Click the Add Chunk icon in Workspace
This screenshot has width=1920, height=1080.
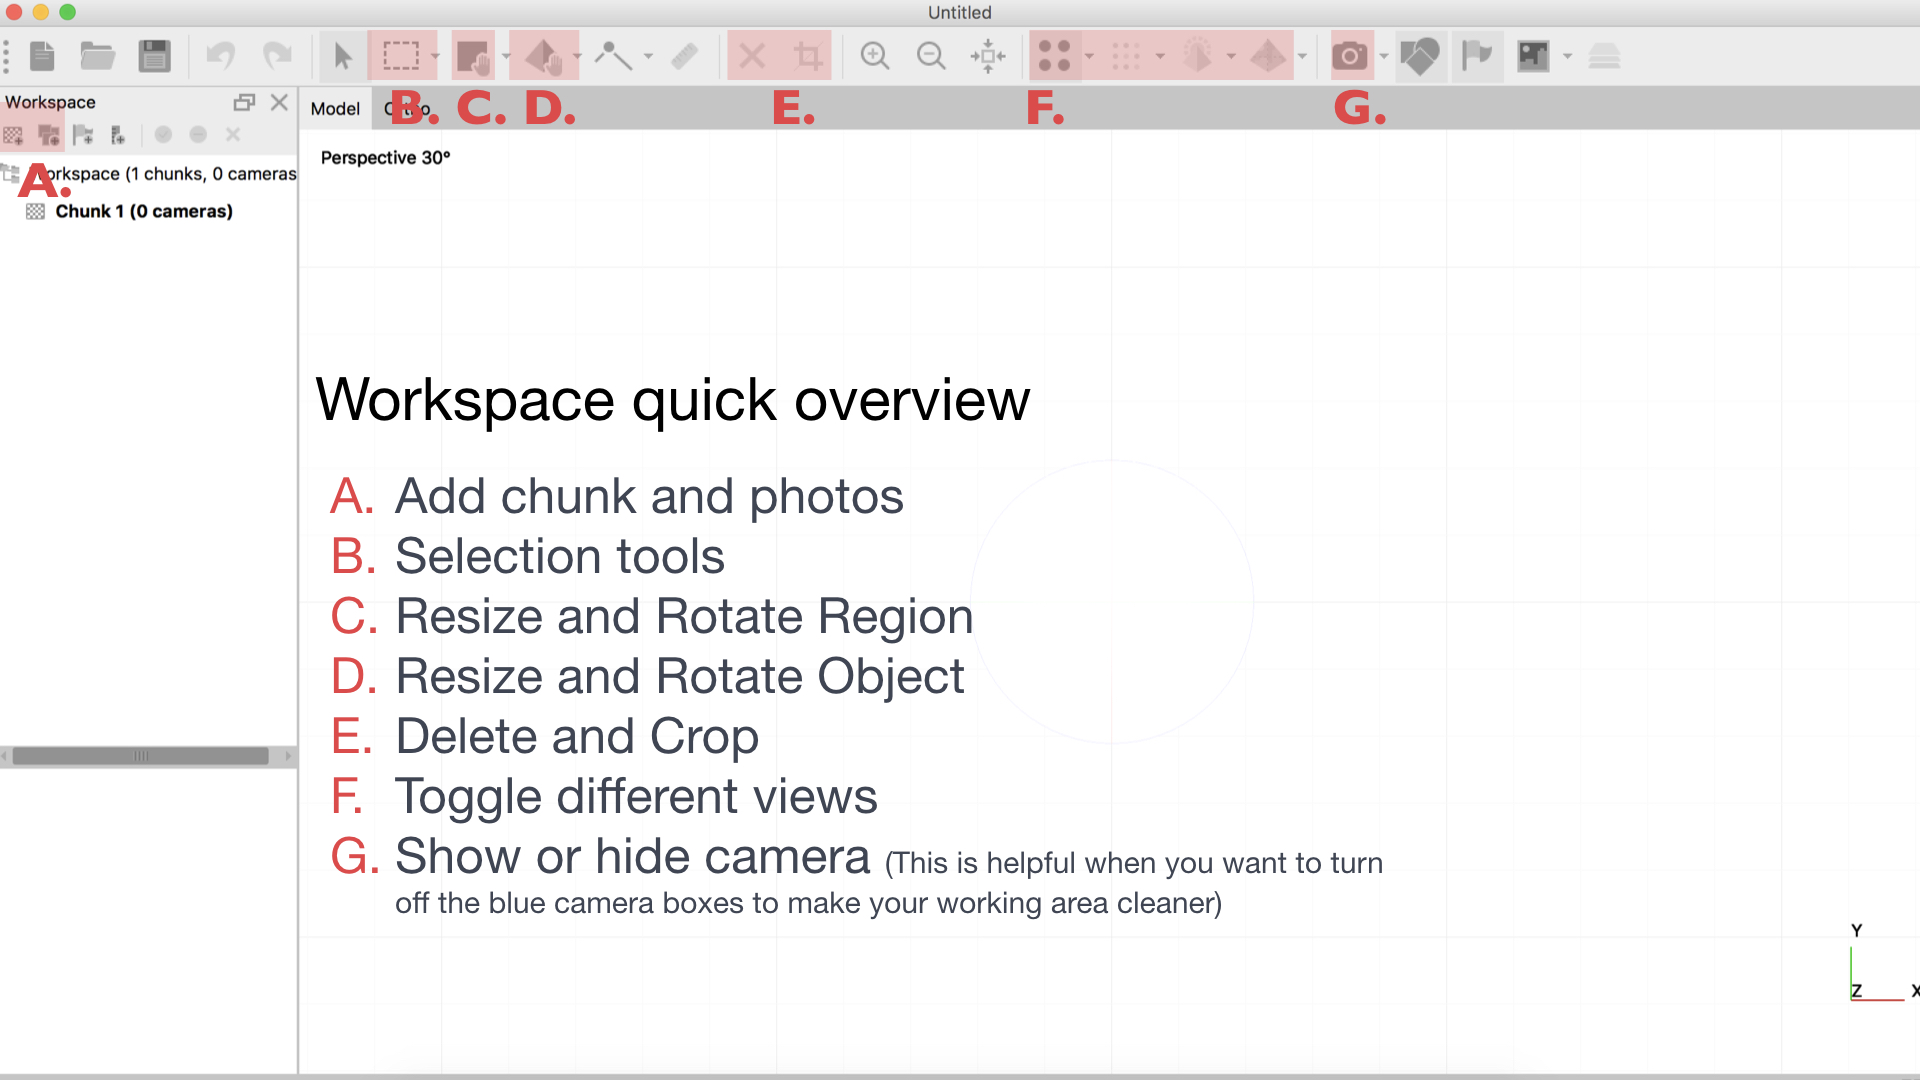(14, 135)
